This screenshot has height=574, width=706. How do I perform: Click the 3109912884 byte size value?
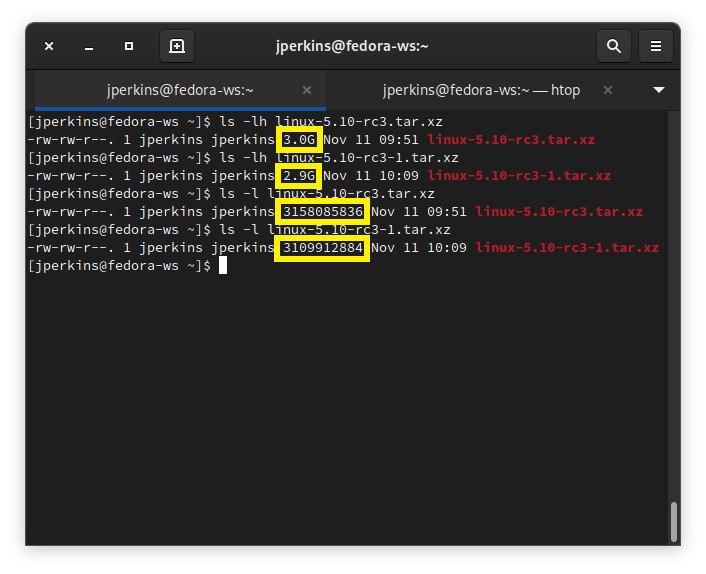click(x=322, y=248)
